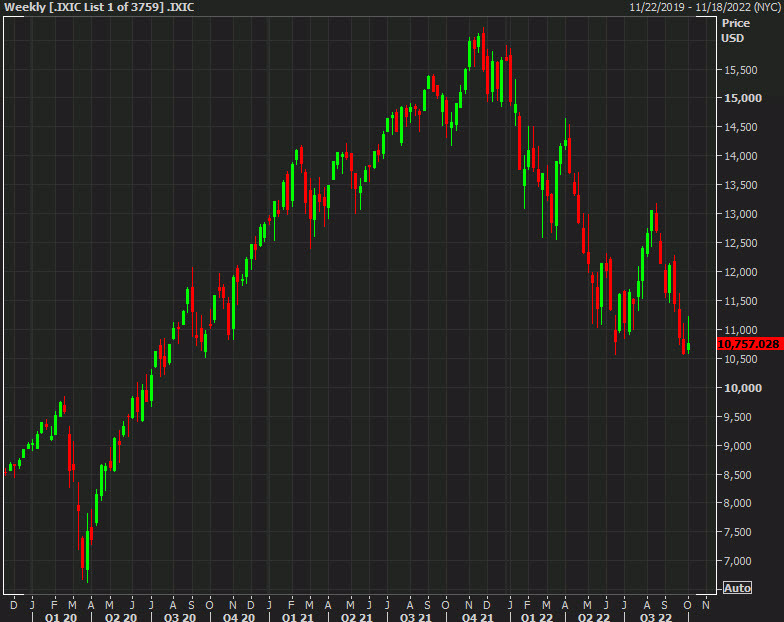Viewport: 784px width, 622px height.
Task: Click the 12,500 price axis label
Action: pyautogui.click(x=741, y=243)
